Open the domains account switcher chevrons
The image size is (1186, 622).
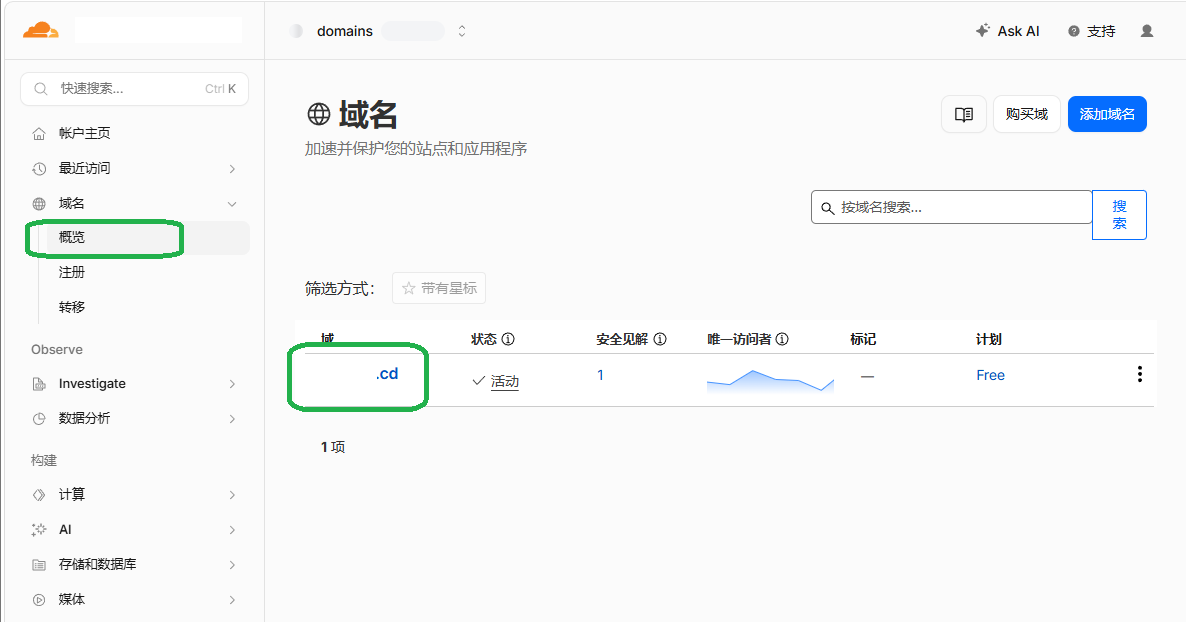[x=461, y=31]
